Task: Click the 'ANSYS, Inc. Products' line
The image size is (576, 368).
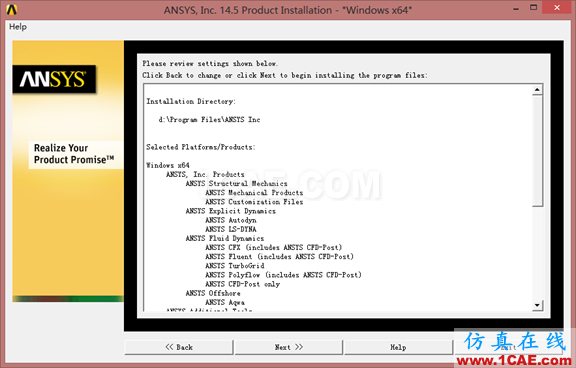Action: [x=205, y=174]
